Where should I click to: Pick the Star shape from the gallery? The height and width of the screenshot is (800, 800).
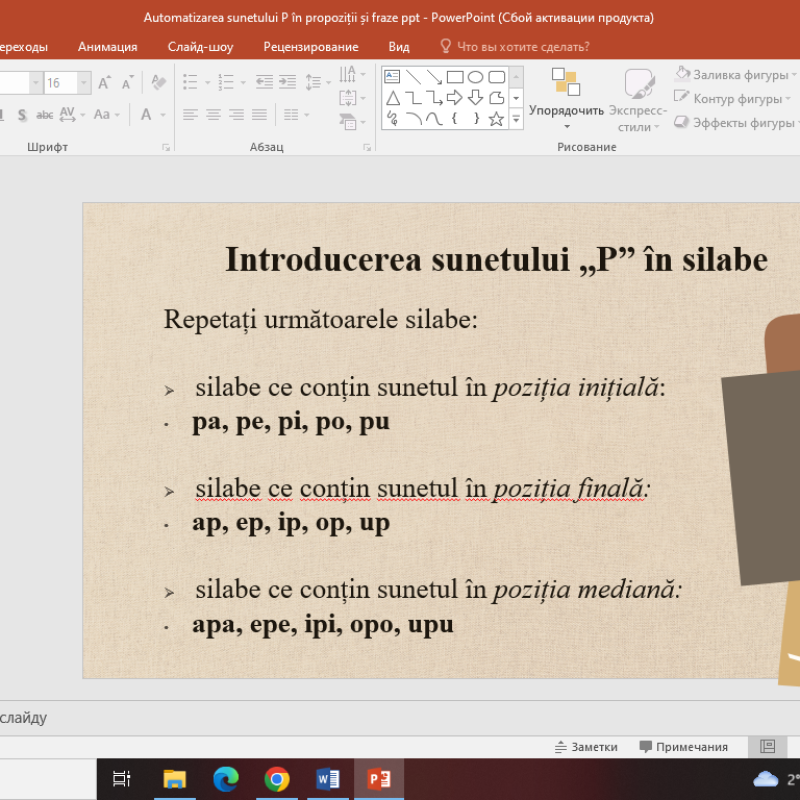[495, 118]
